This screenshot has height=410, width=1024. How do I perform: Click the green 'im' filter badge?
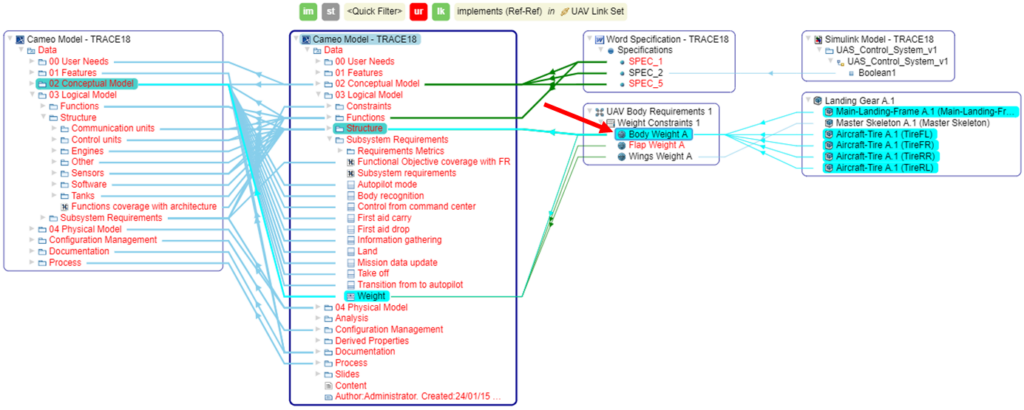[x=309, y=11]
